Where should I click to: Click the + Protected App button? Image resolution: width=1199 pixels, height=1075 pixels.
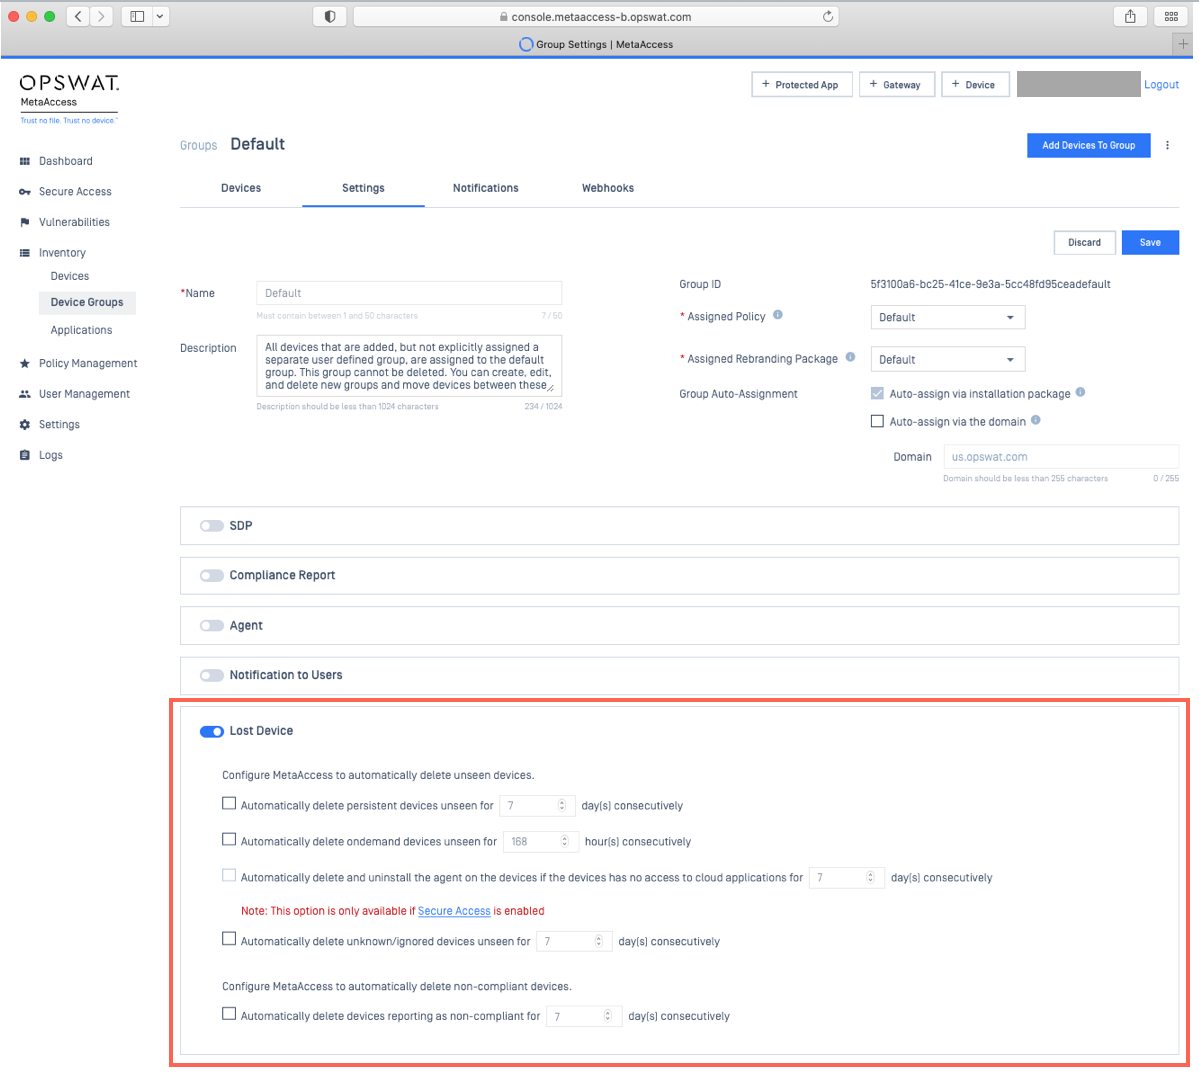coord(801,85)
